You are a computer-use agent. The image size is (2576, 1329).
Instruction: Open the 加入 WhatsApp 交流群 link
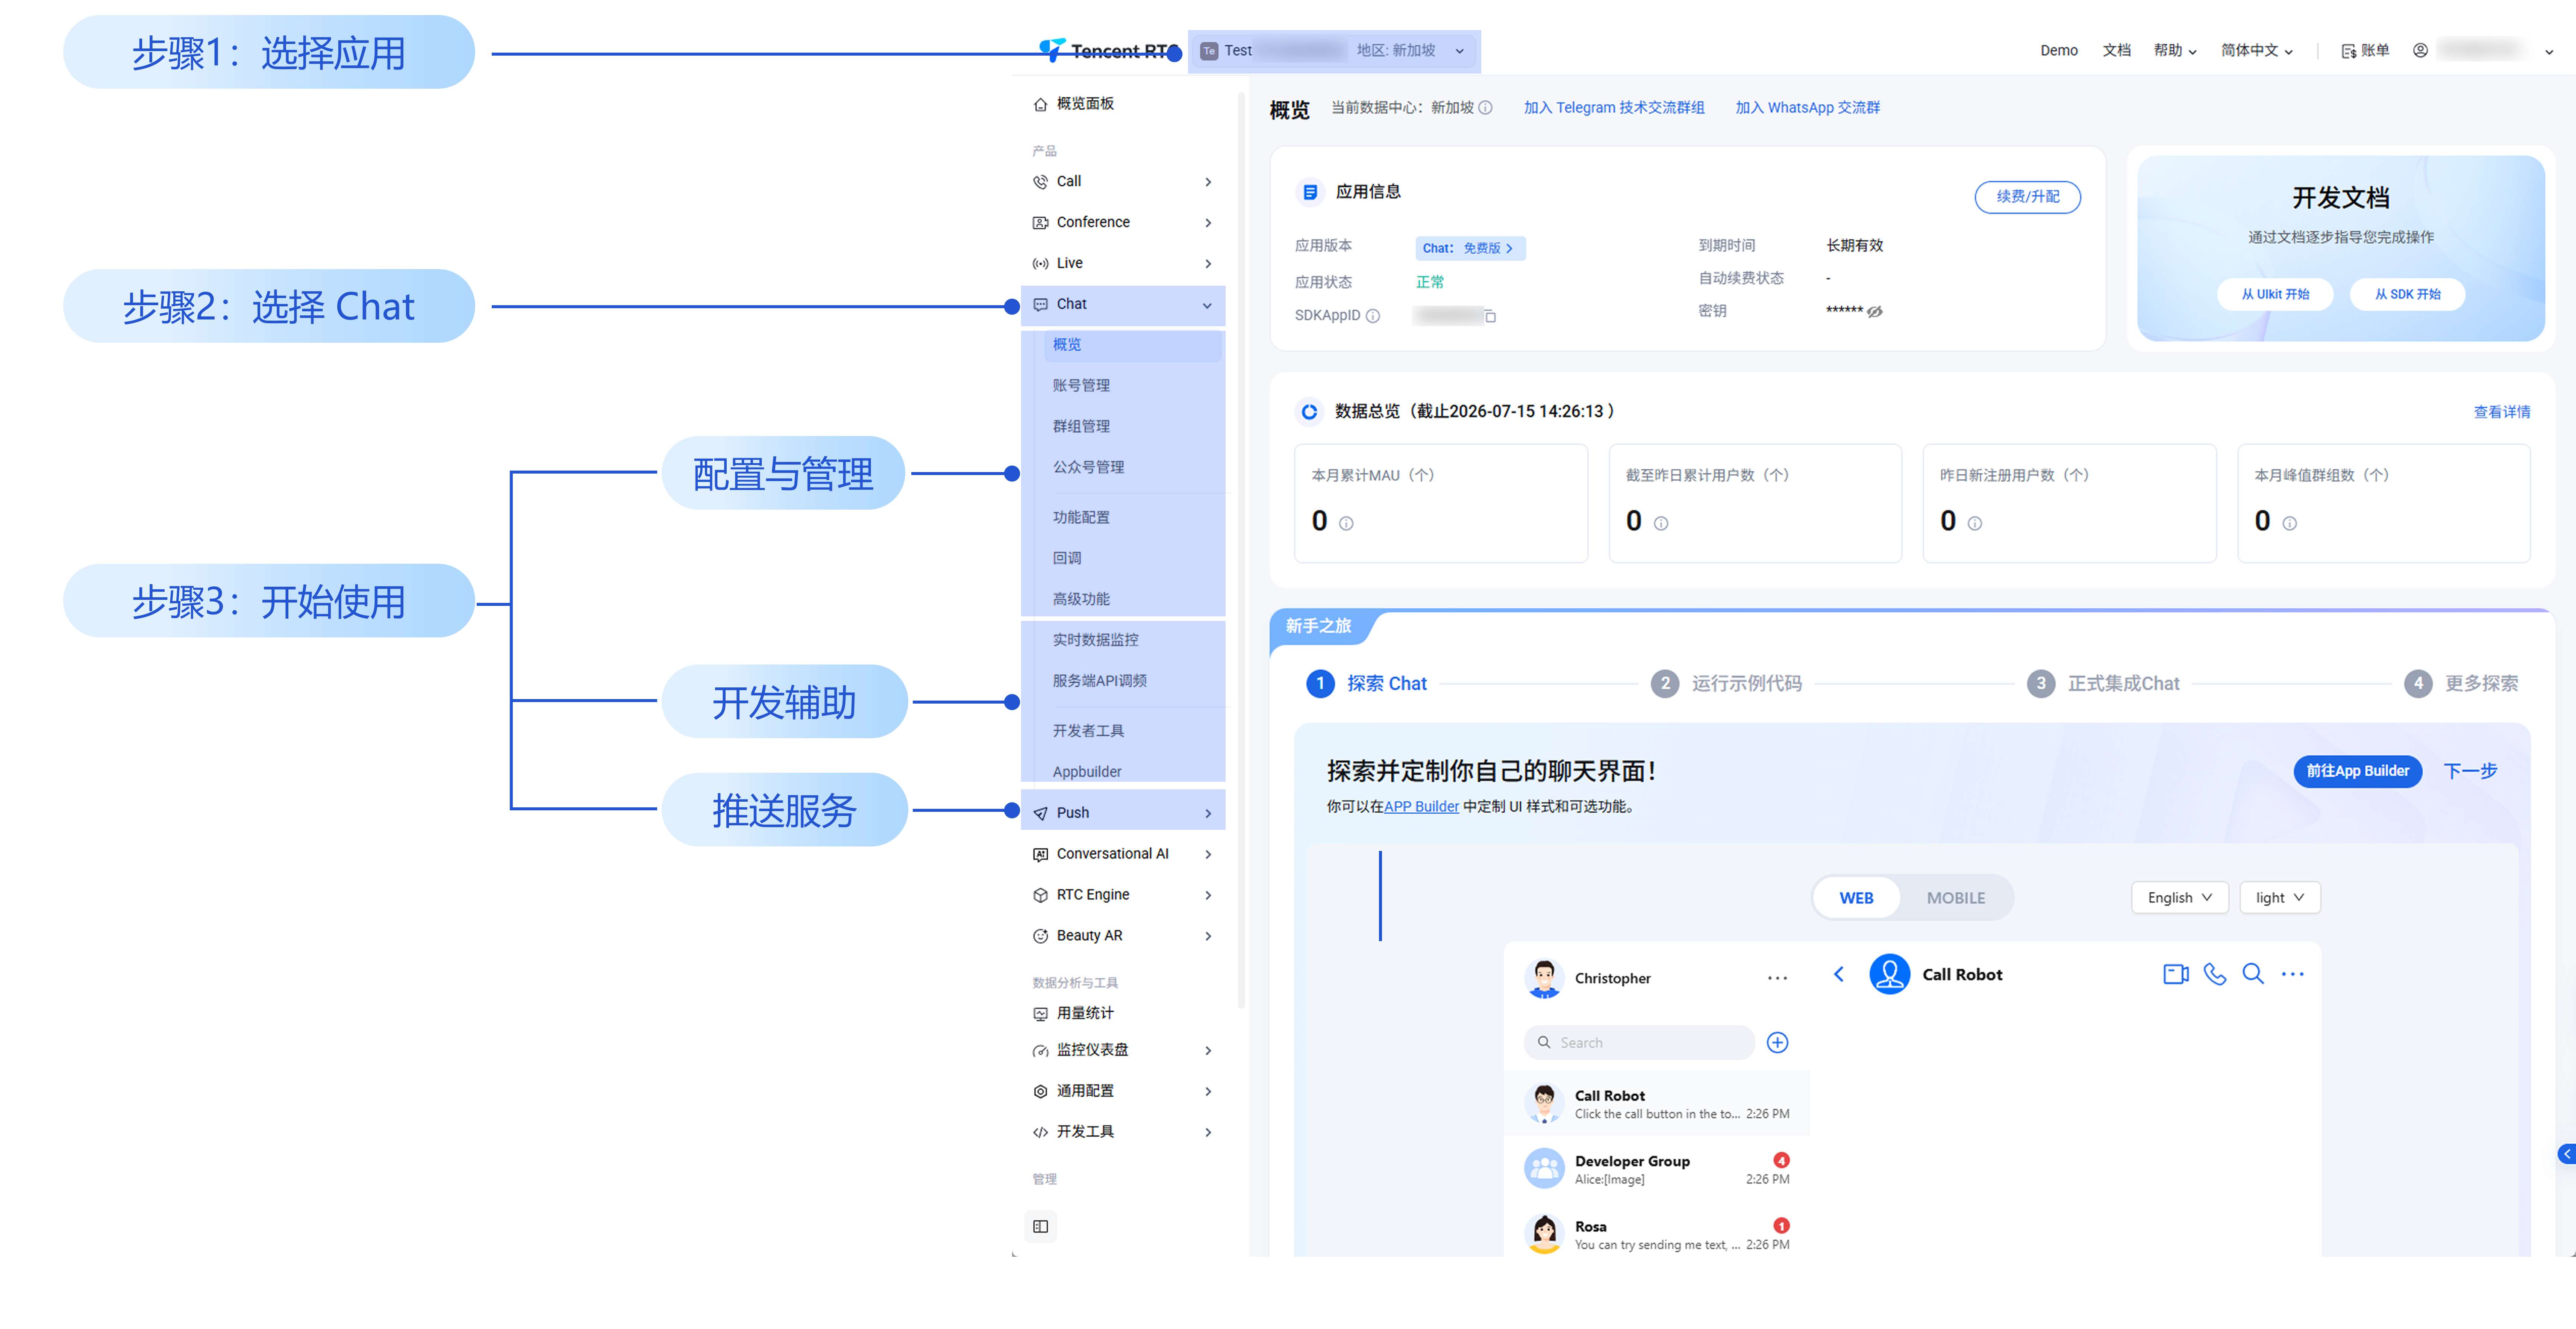(1807, 108)
